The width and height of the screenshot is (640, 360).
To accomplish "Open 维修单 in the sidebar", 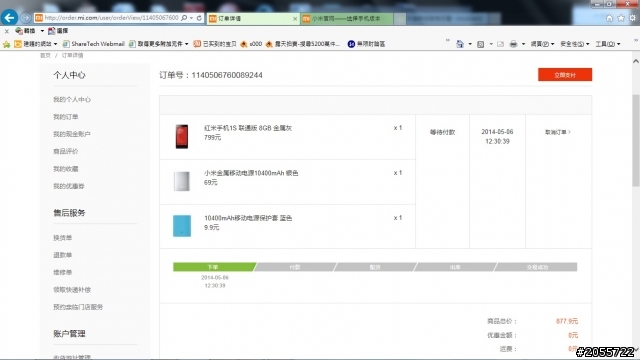I will [62, 272].
